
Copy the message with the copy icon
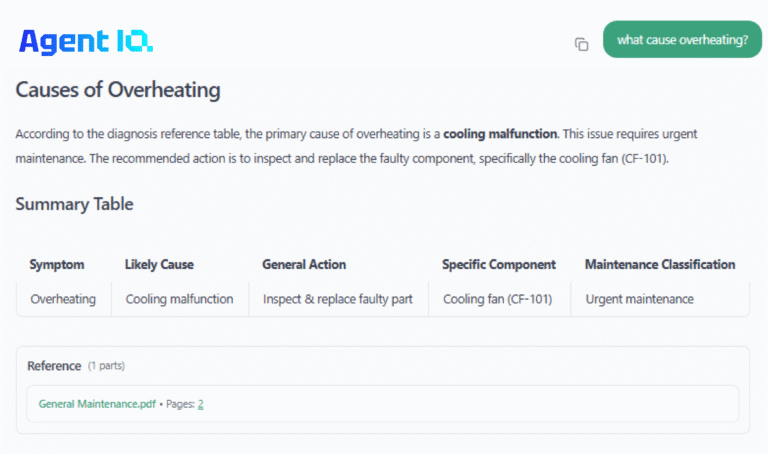581,44
